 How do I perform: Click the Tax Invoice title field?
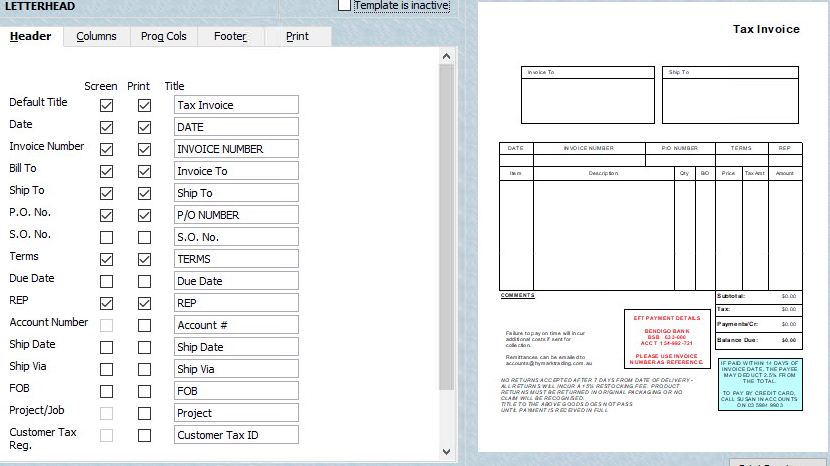click(x=236, y=105)
